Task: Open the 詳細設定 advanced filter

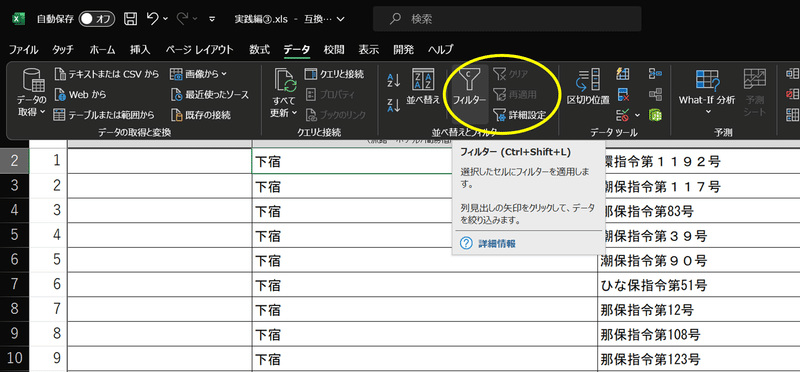Action: pos(519,115)
